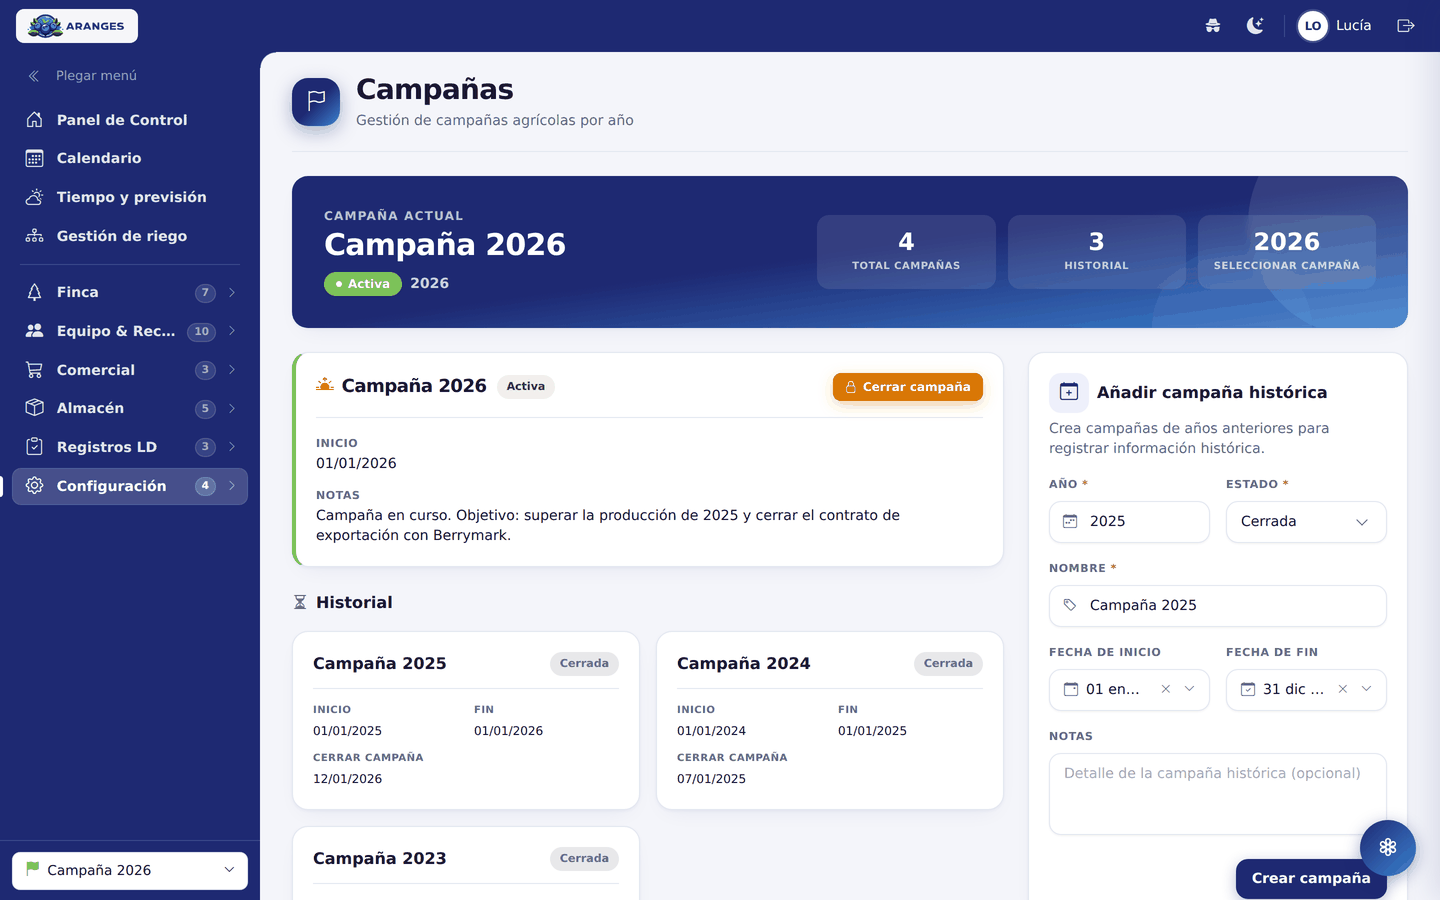Open Gestión de riego
Viewport: 1440px width, 900px height.
click(x=130, y=236)
